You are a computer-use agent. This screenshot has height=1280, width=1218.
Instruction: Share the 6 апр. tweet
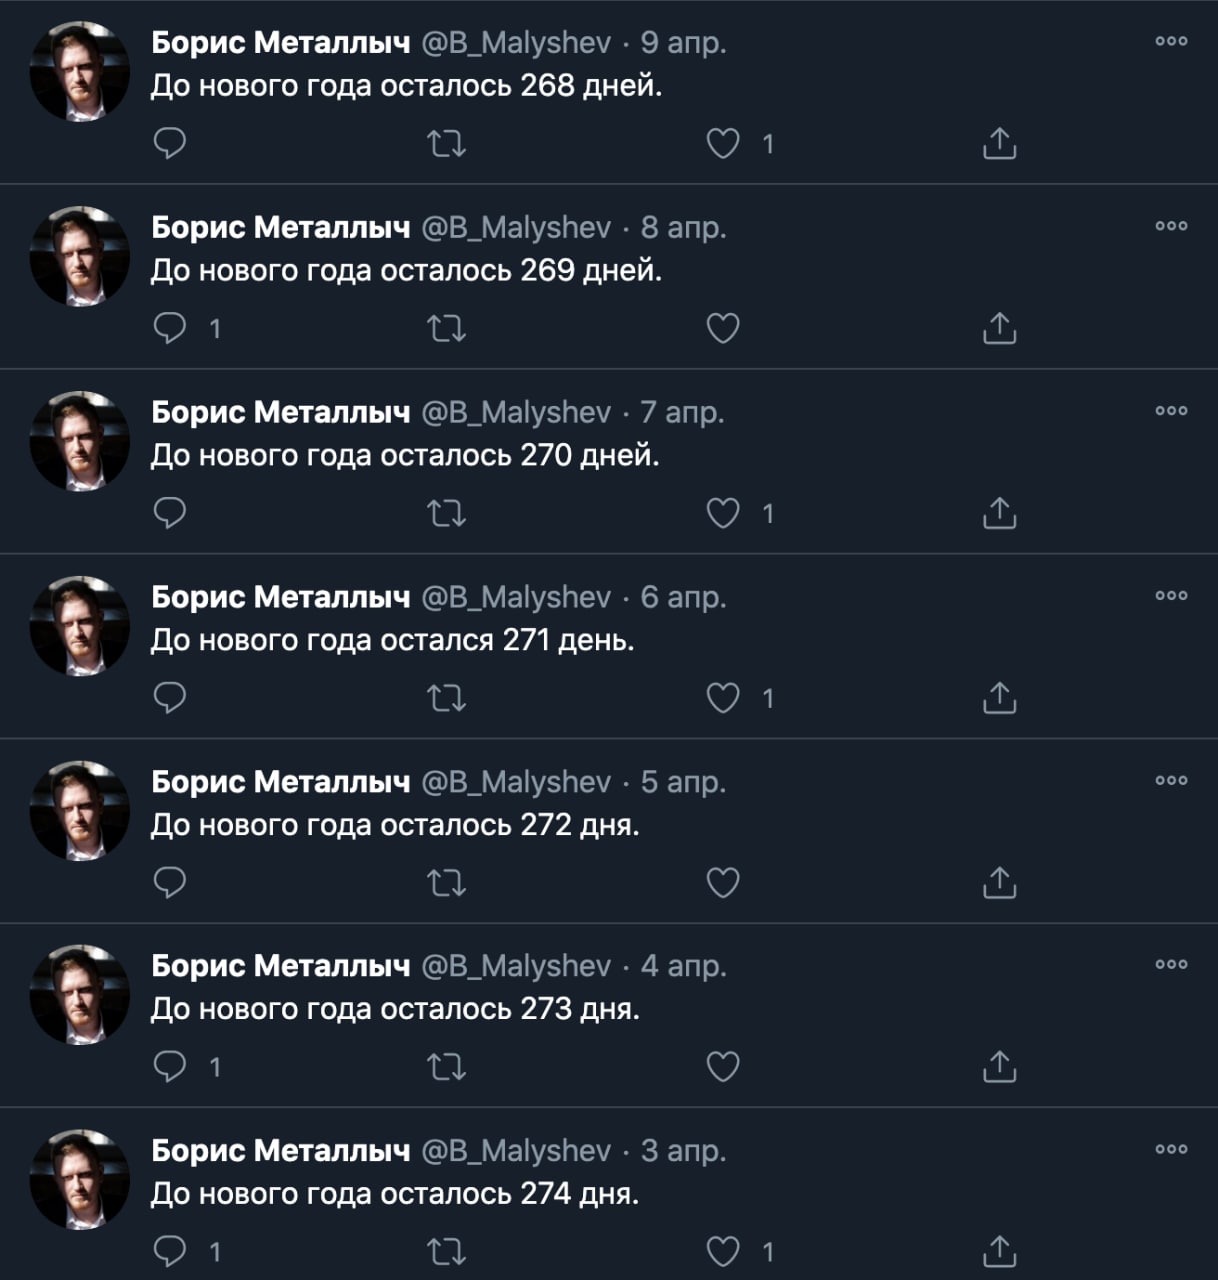[x=999, y=698]
